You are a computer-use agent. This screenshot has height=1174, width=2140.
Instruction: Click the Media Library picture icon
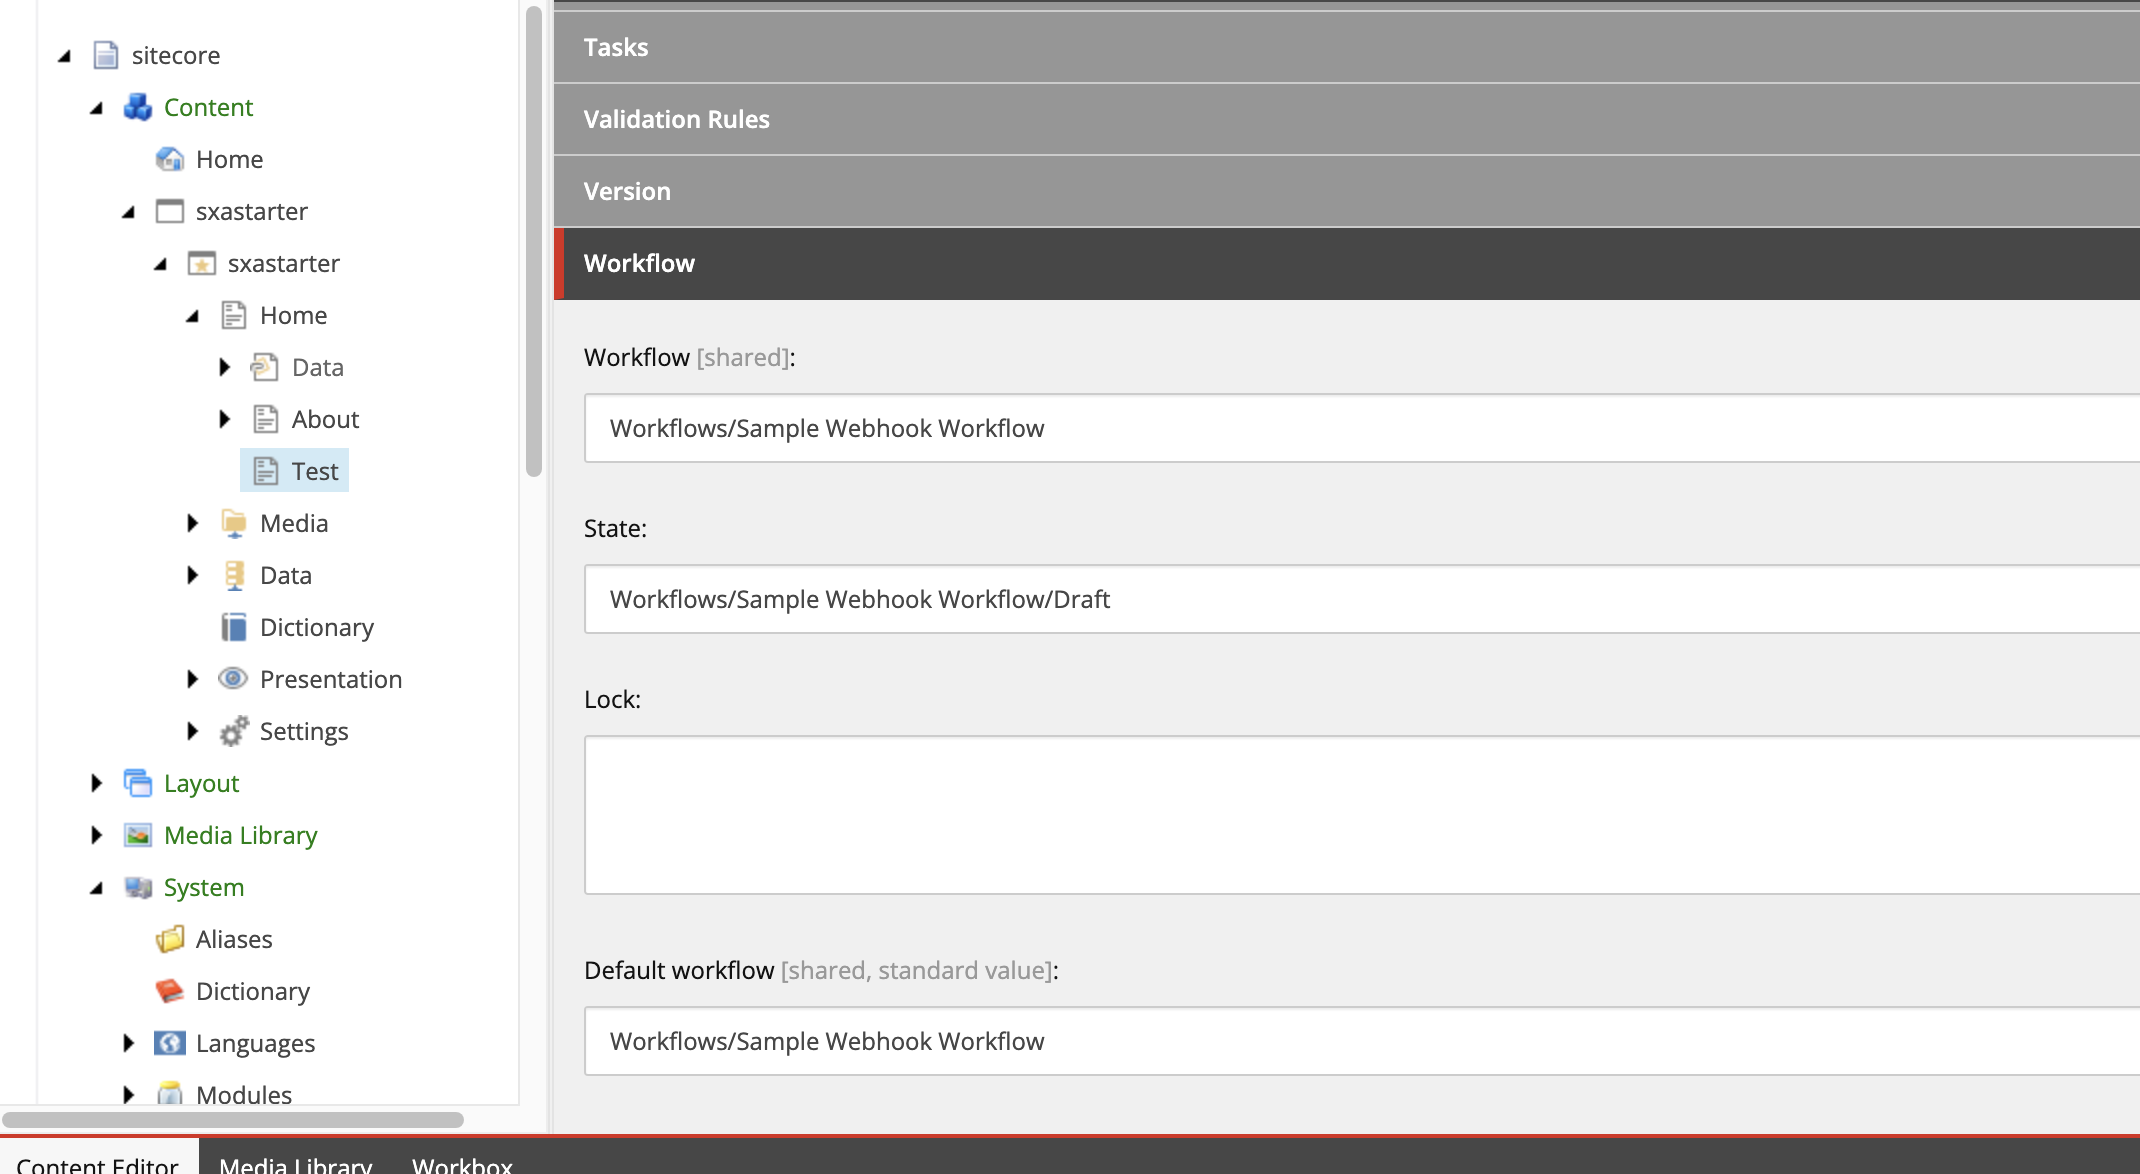tap(138, 835)
